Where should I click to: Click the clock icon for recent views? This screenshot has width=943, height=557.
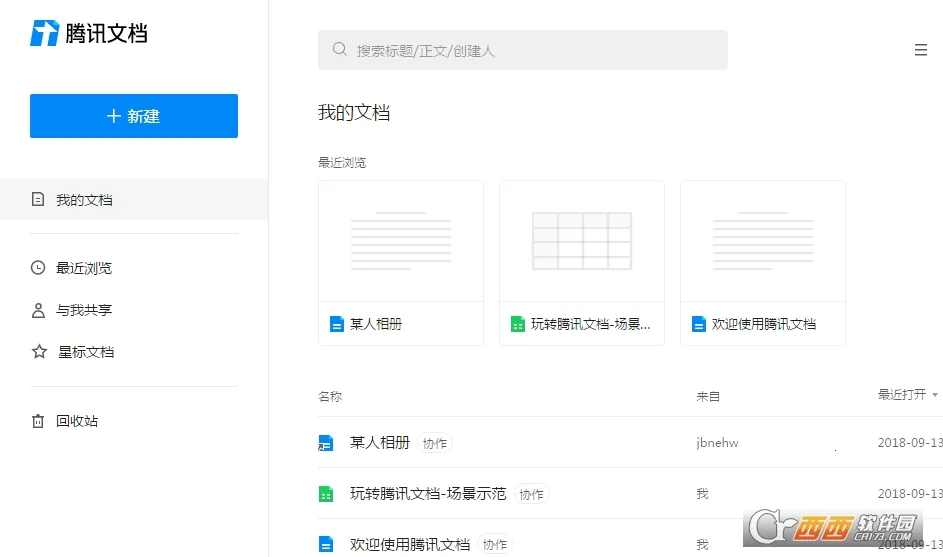tap(38, 268)
